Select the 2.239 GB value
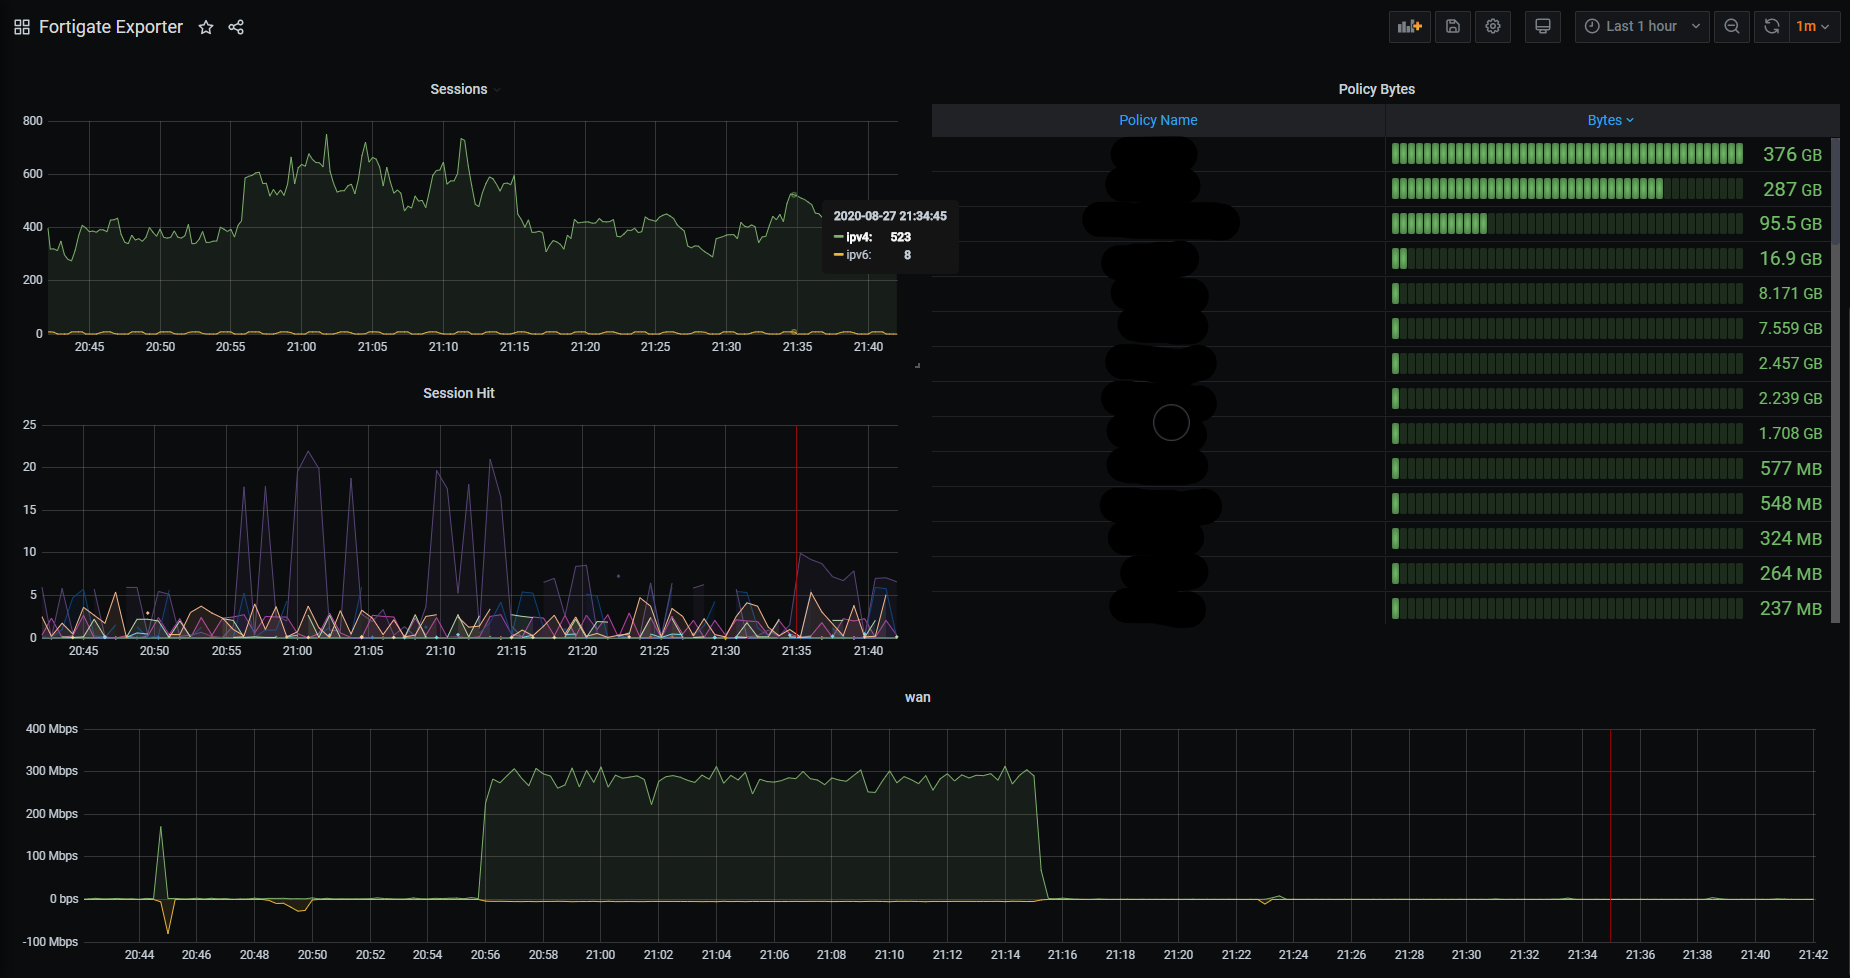This screenshot has width=1850, height=978. [x=1790, y=399]
